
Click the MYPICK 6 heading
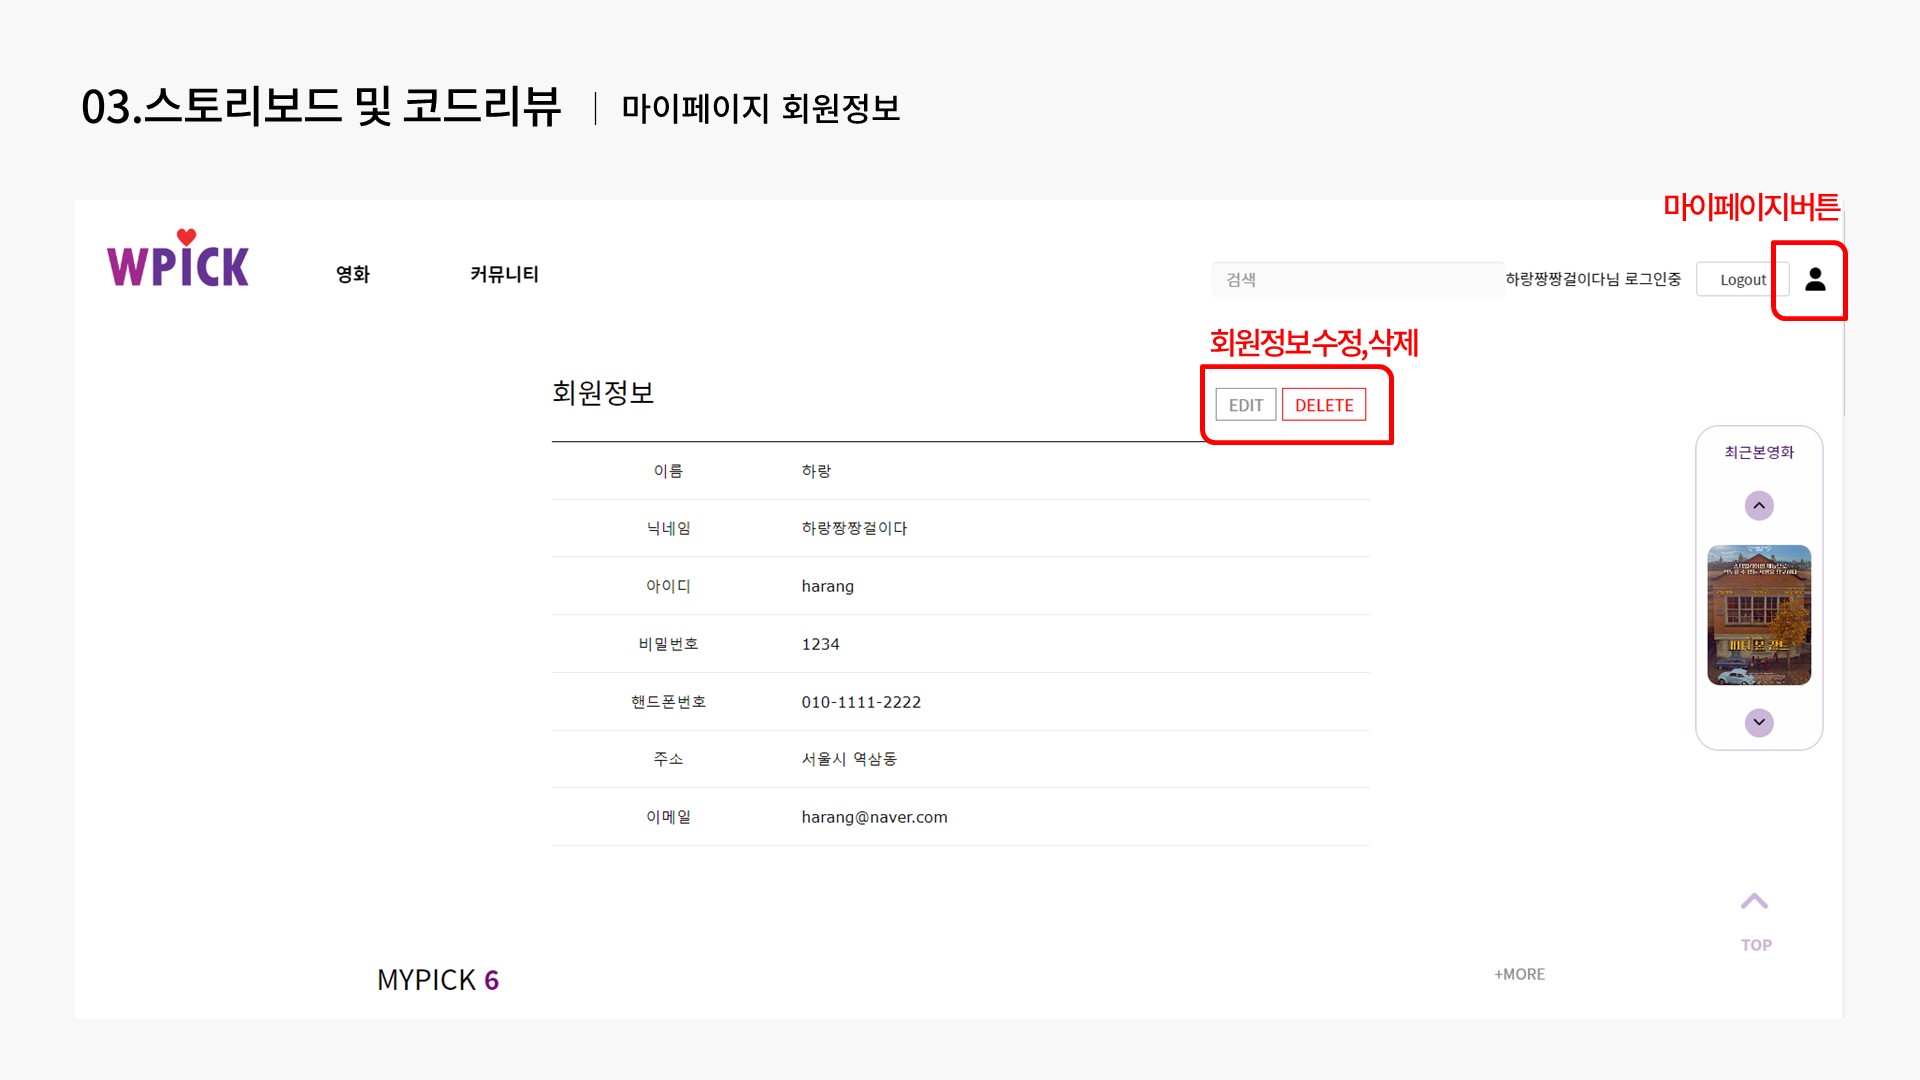tap(437, 980)
